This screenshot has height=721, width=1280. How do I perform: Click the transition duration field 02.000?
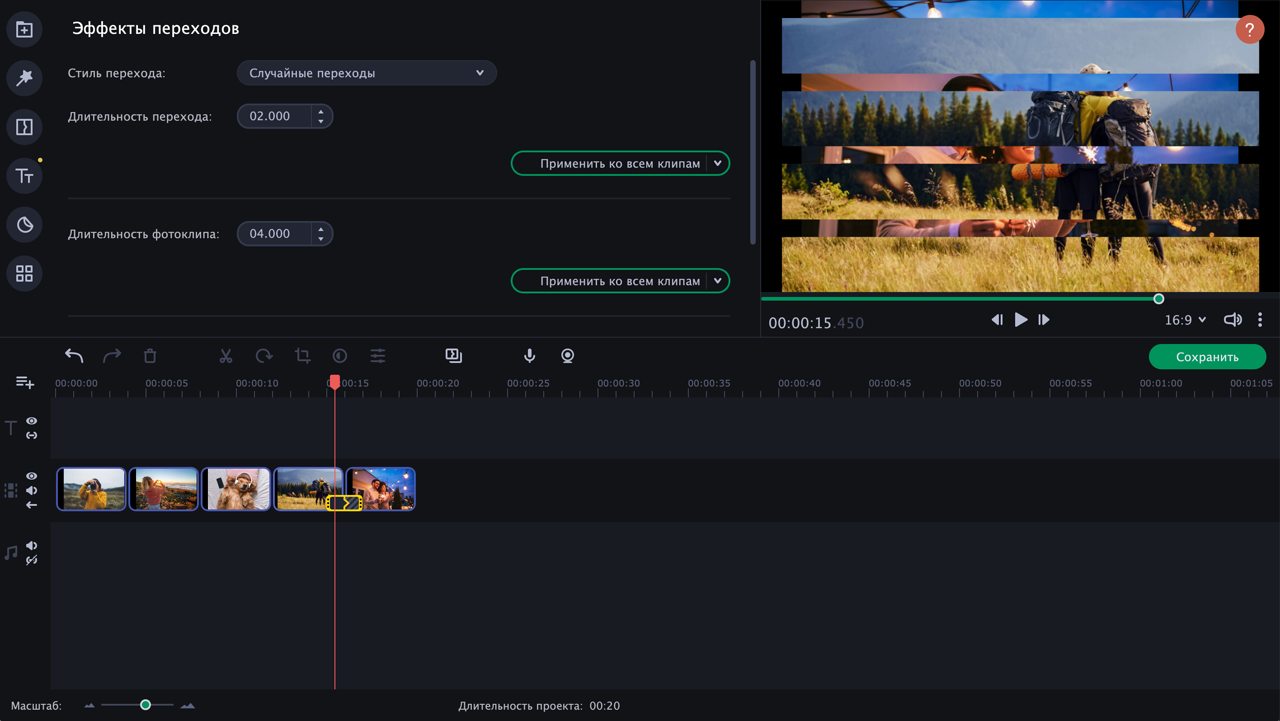click(x=274, y=116)
